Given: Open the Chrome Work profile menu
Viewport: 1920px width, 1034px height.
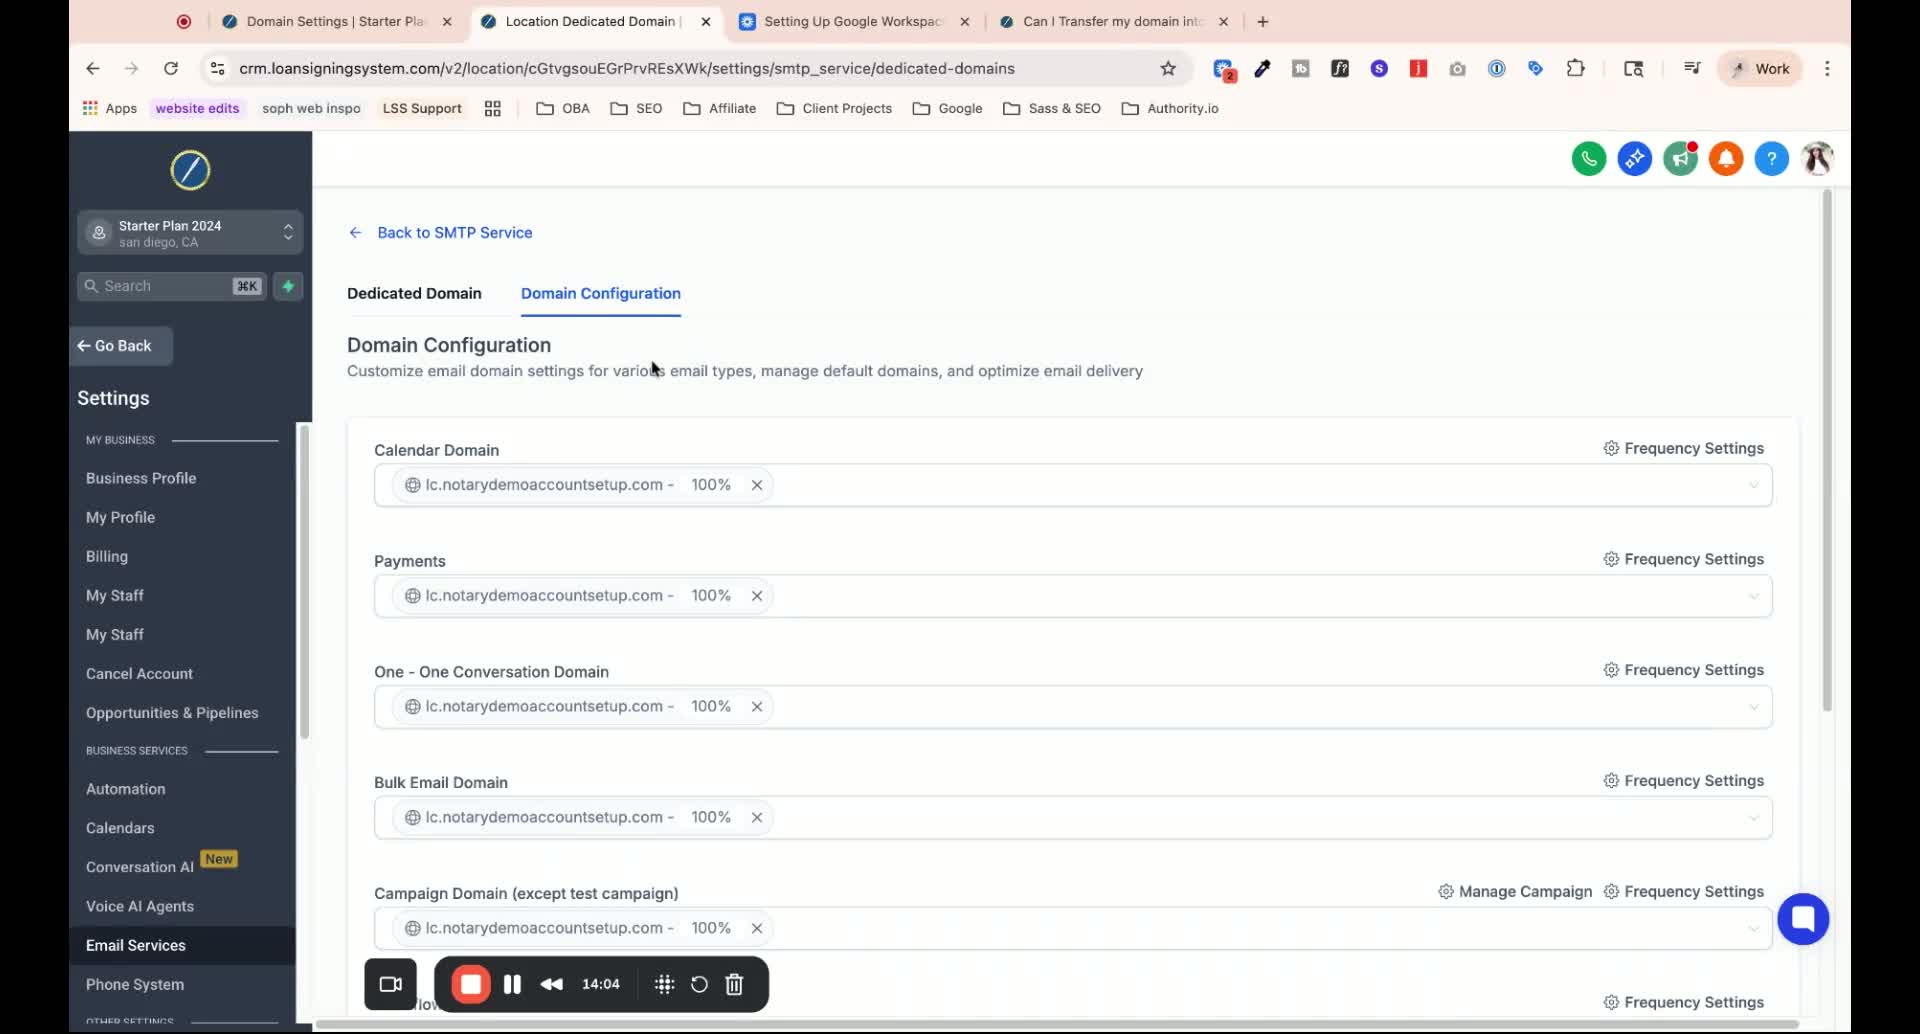Looking at the screenshot, I should coord(1760,68).
